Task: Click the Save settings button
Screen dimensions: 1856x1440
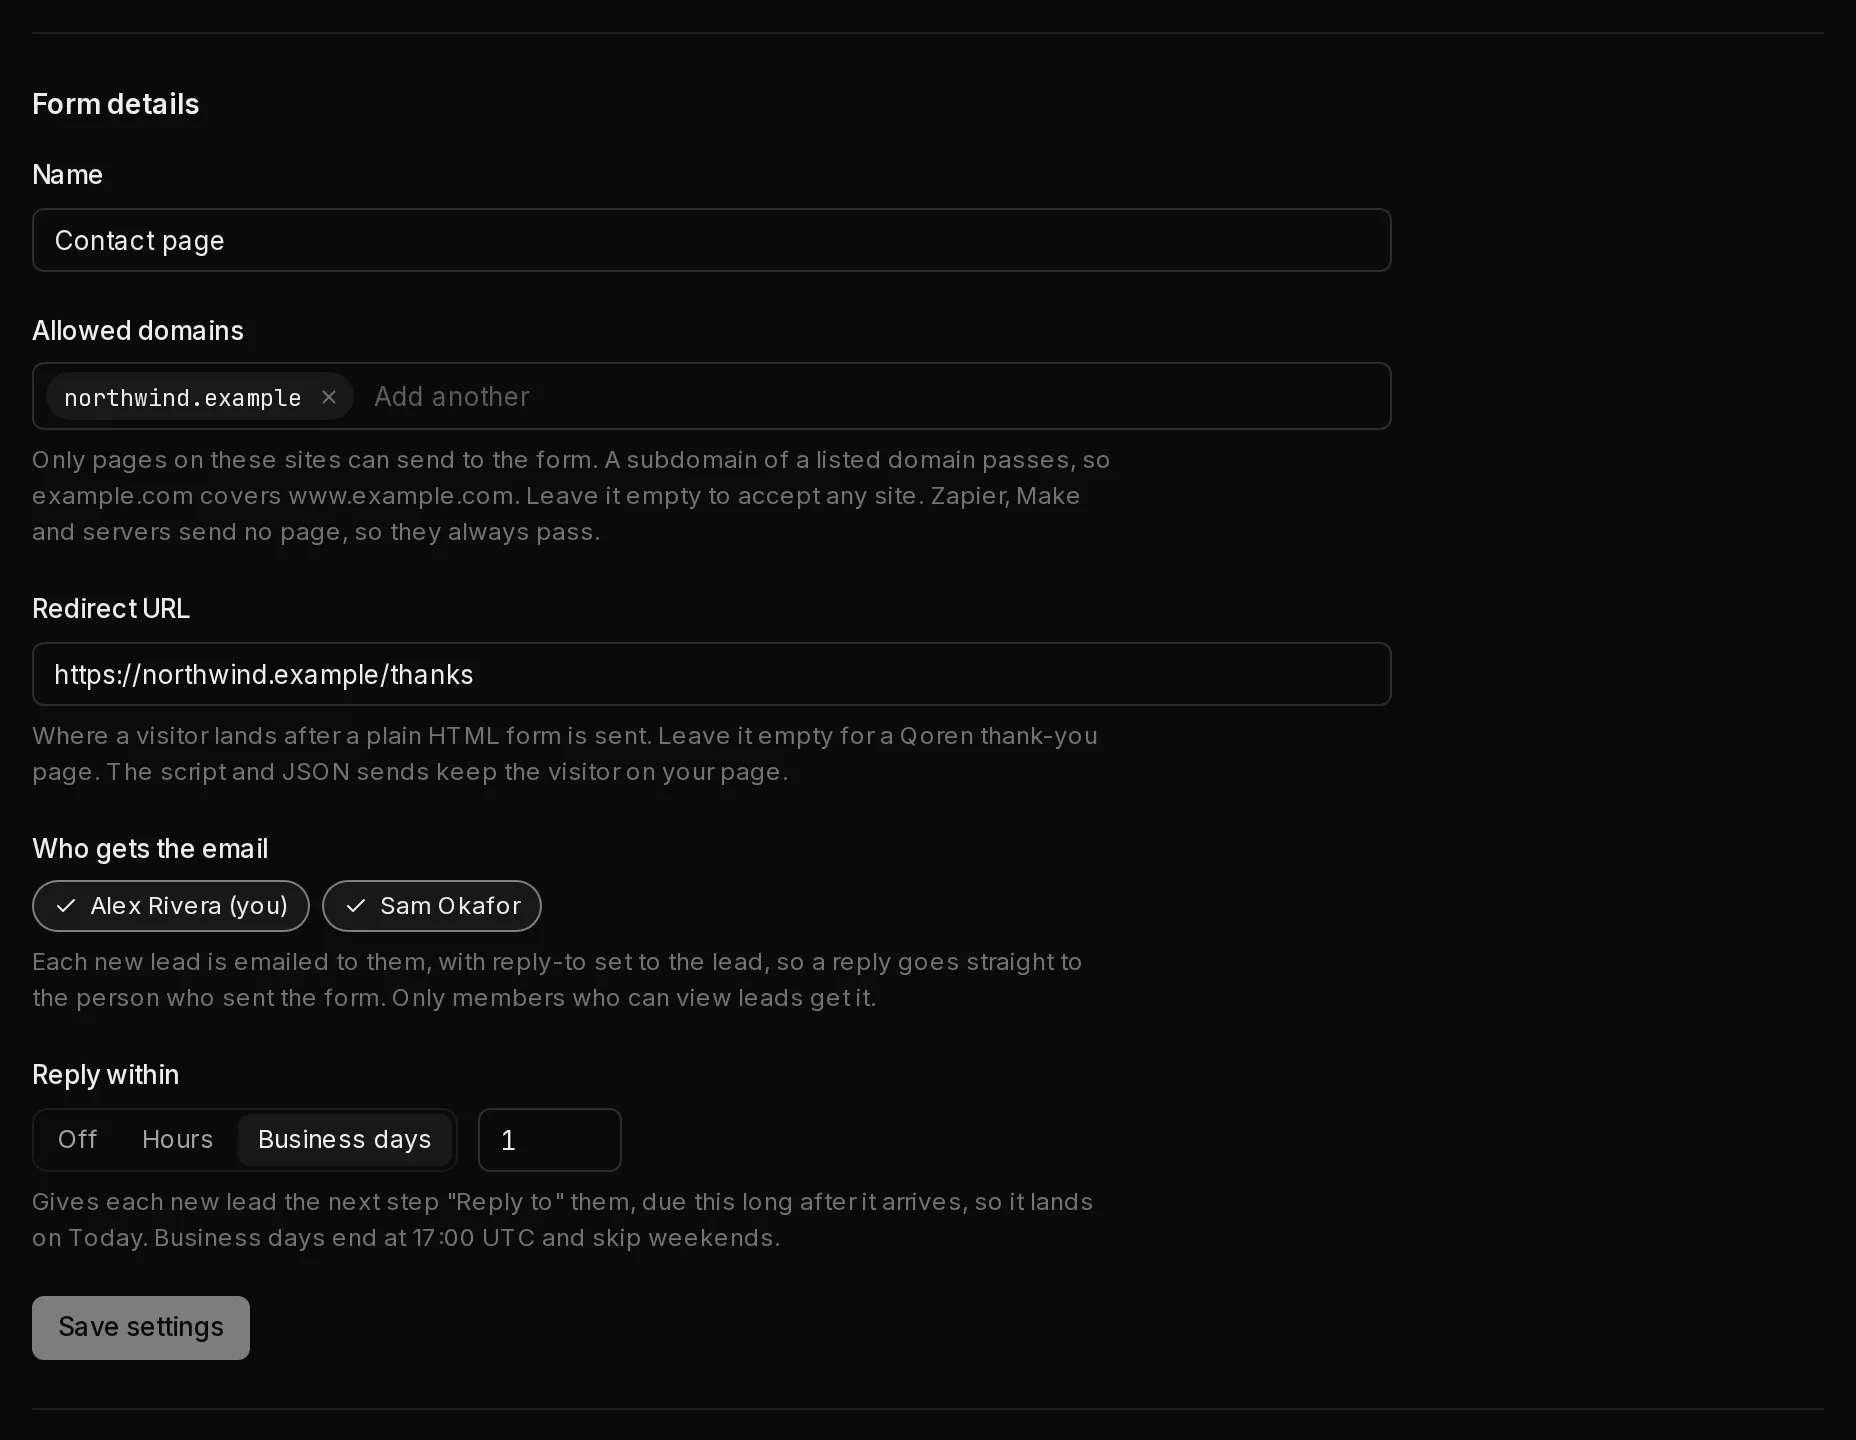Action: tap(141, 1328)
